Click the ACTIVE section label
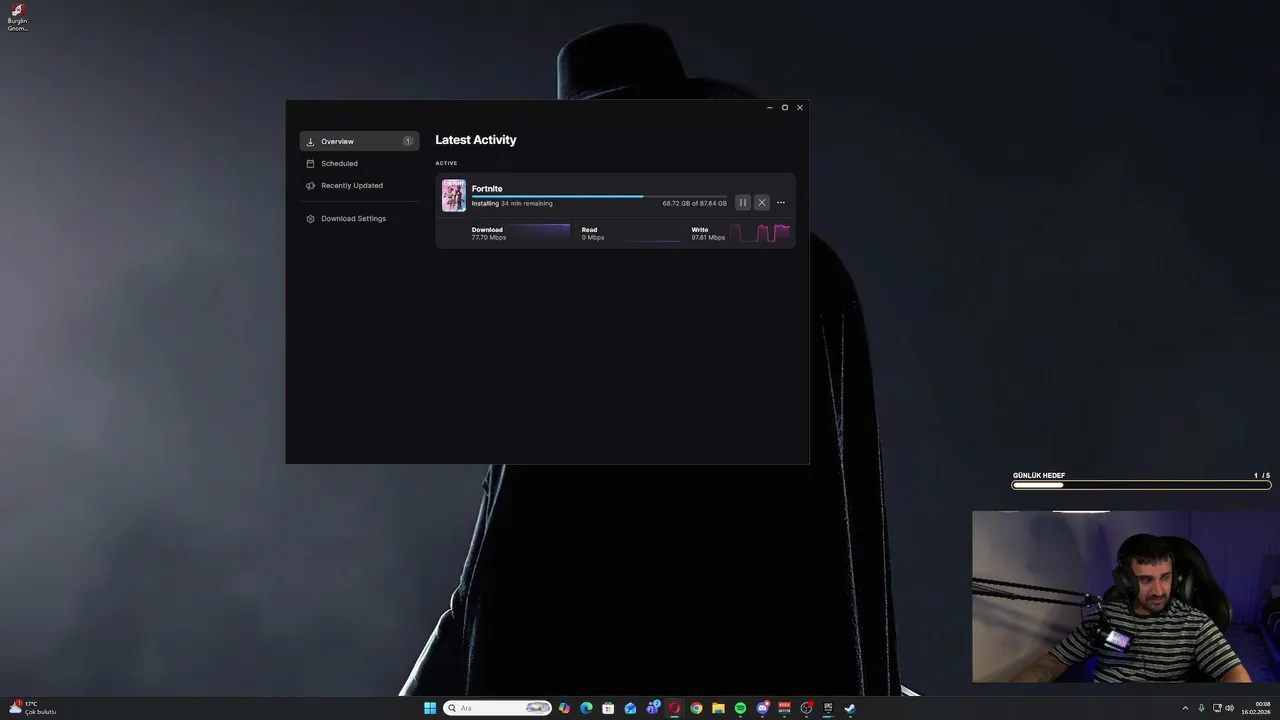Viewport: 1280px width, 720px height. pos(446,163)
